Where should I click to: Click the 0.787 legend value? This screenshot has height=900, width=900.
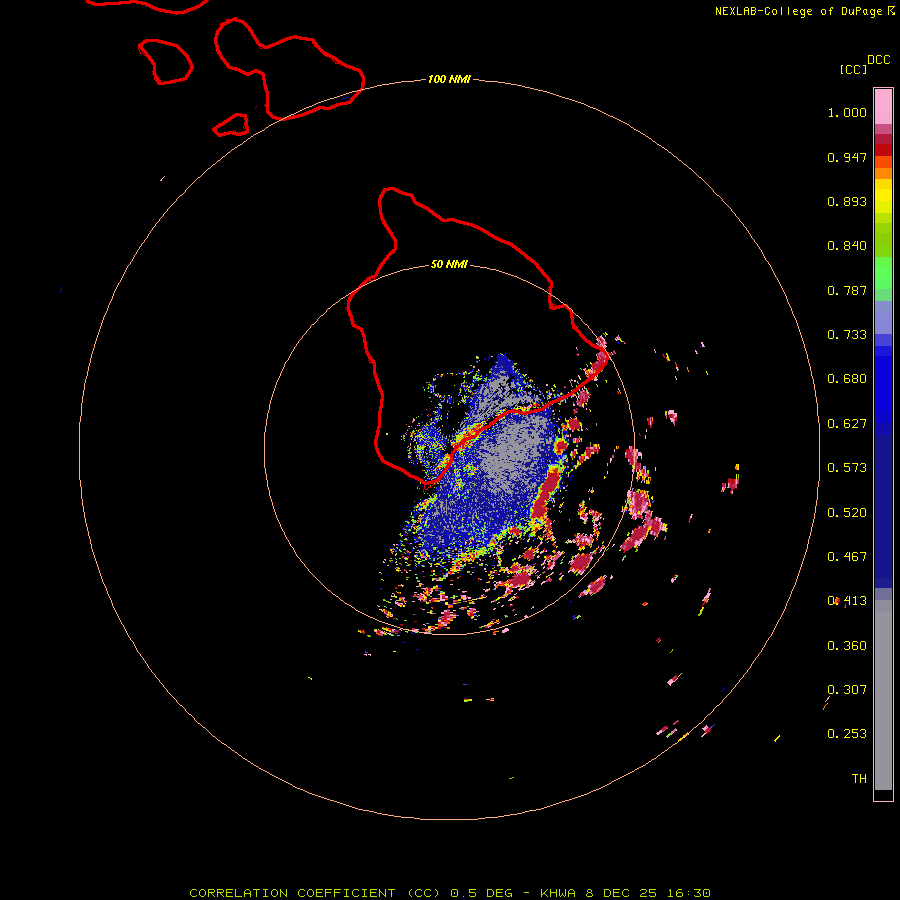coord(847,290)
